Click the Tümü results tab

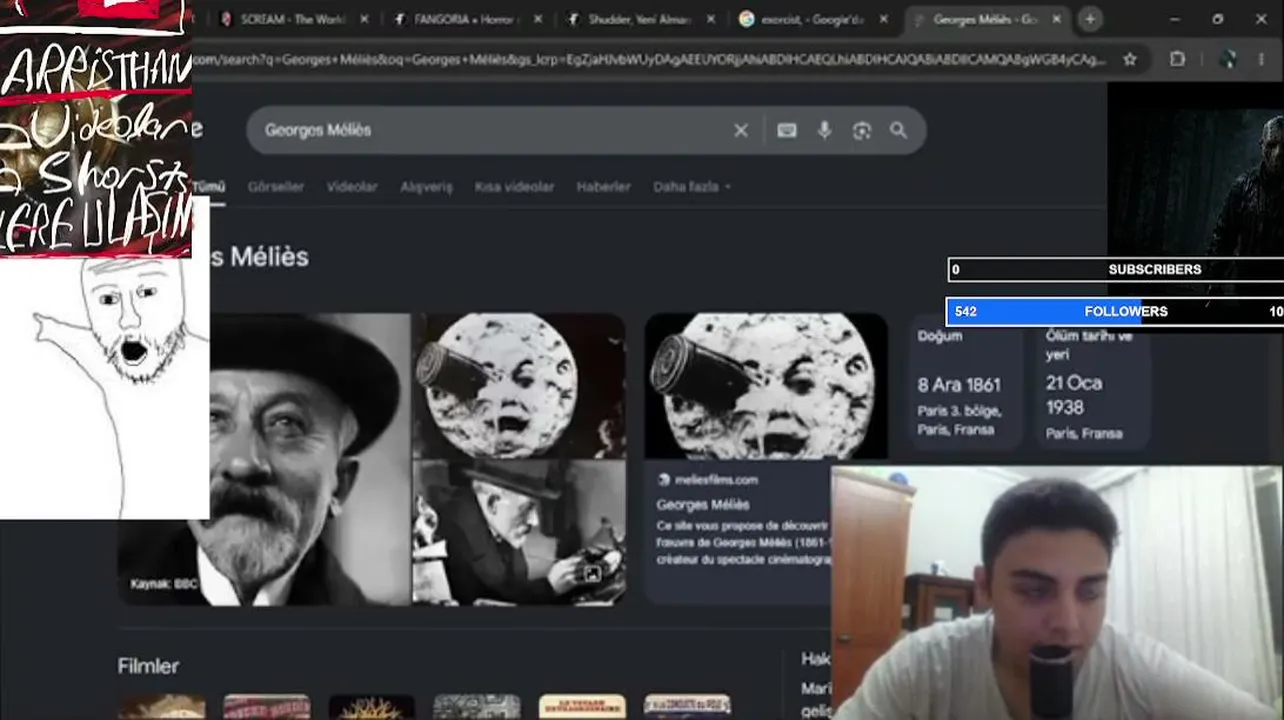tap(208, 187)
